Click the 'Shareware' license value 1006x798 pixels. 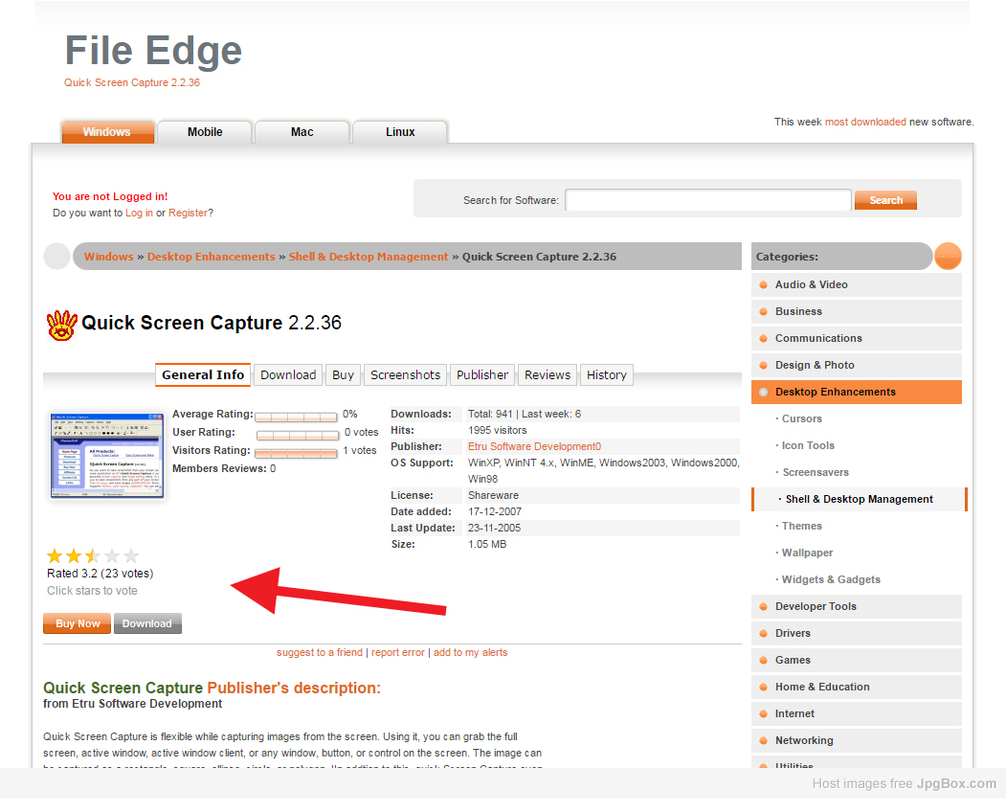tap(493, 496)
